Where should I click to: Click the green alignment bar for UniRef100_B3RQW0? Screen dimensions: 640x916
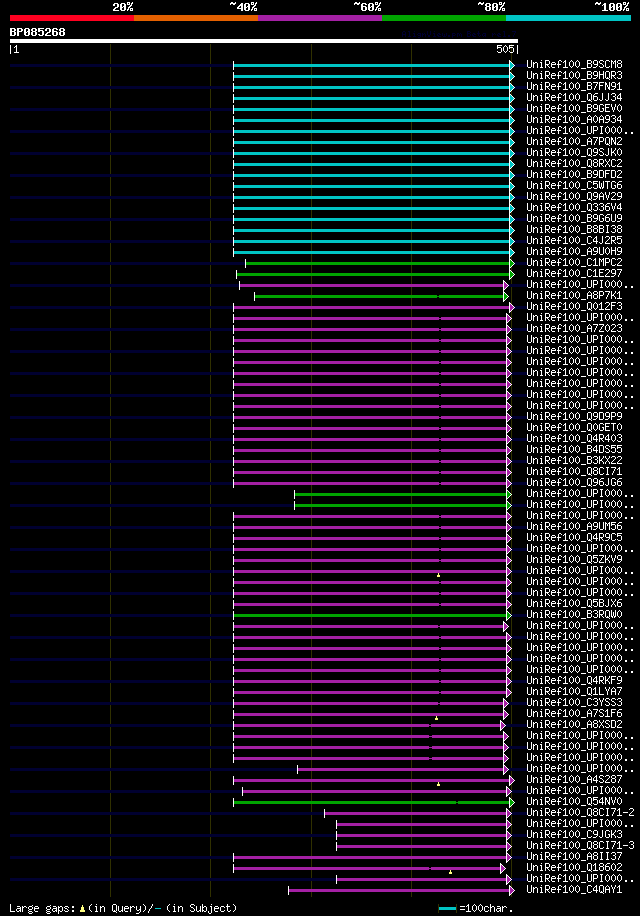372,615
